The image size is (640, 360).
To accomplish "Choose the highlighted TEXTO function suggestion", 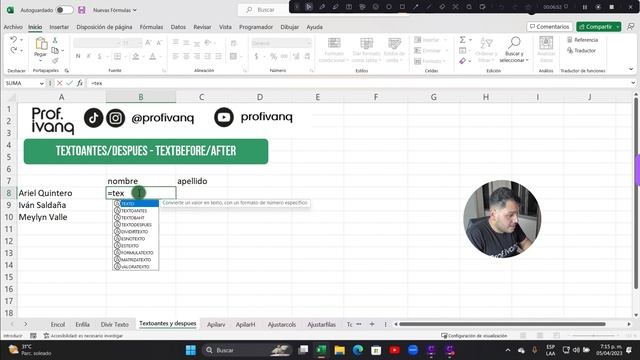I will [136, 203].
